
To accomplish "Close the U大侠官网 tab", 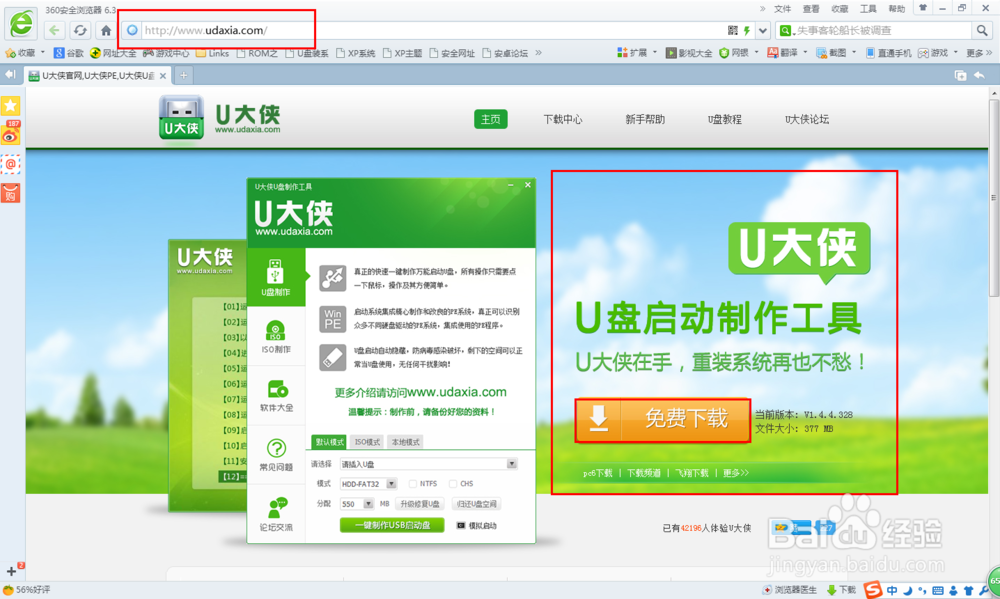I will [x=163, y=75].
